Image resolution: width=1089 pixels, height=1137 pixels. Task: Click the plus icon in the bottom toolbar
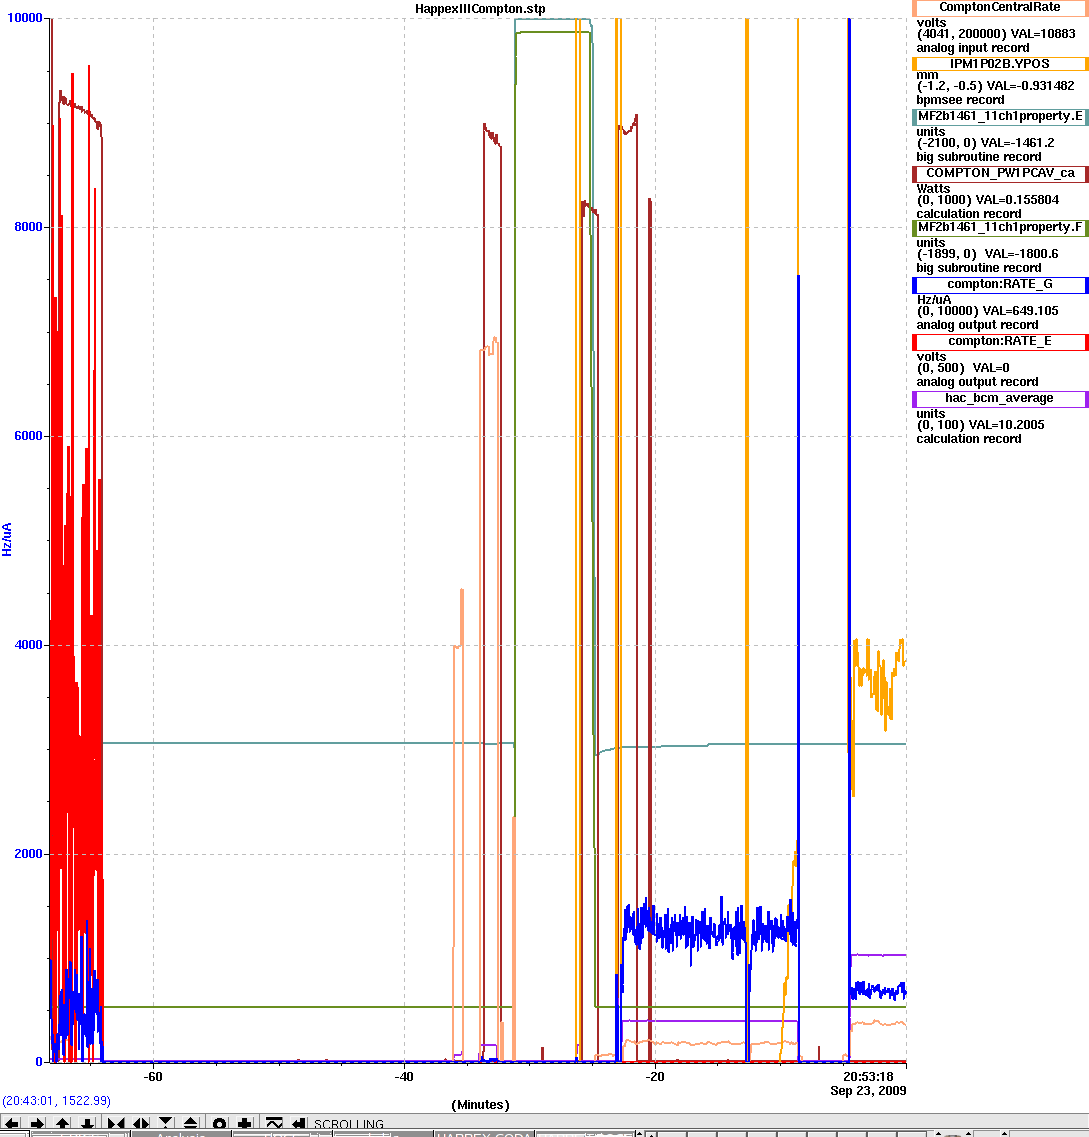[245, 1124]
